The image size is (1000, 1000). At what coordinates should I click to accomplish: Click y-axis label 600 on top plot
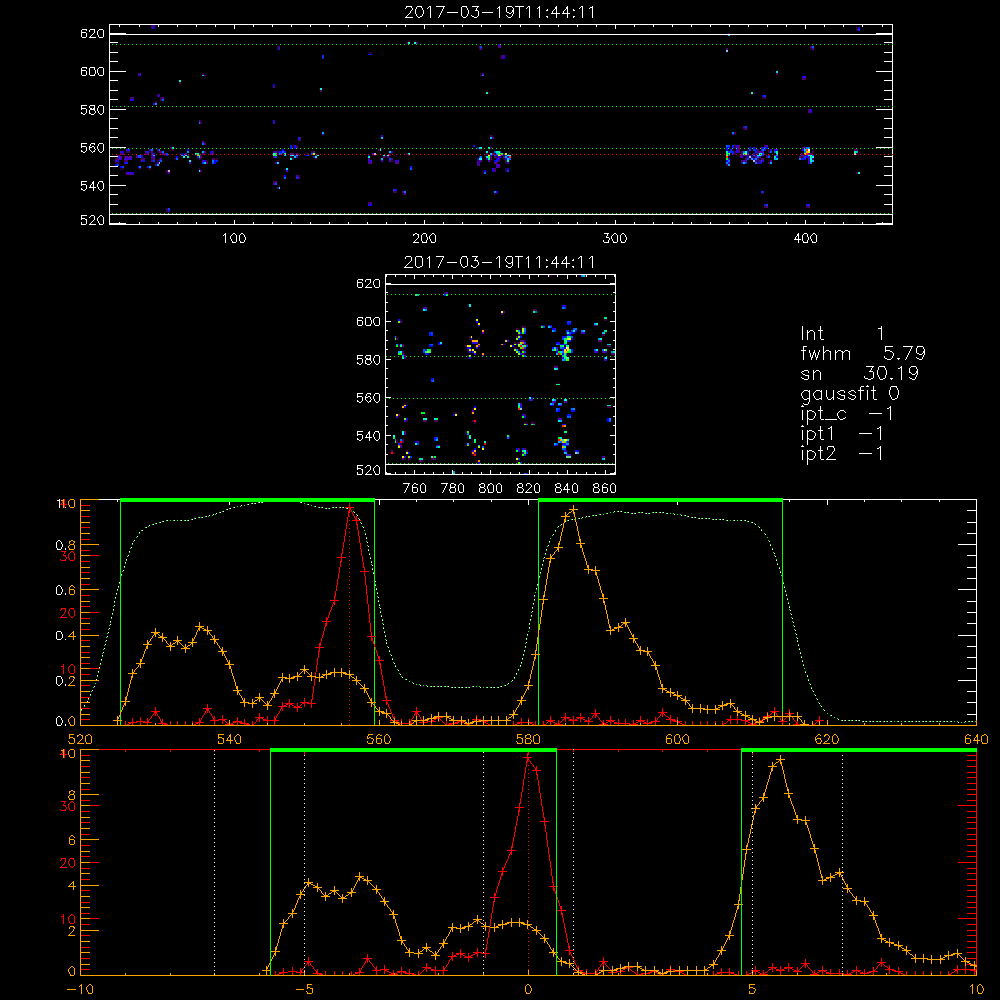point(92,71)
